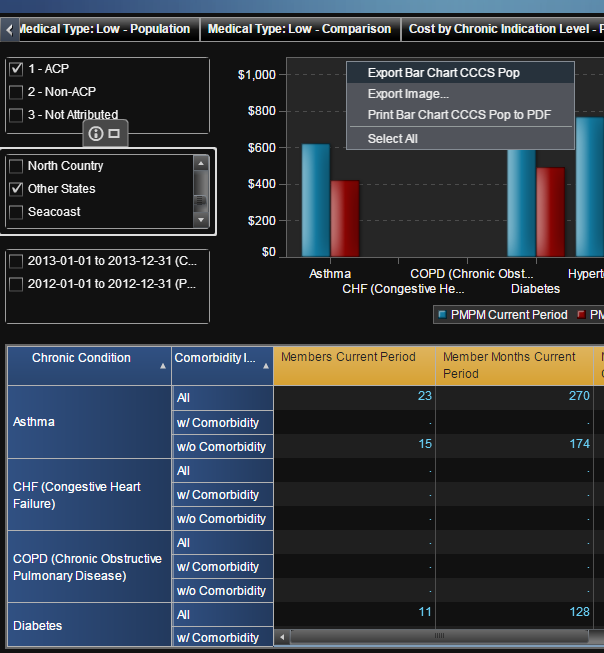Click PMPM Current Period legend swatch
604x653 pixels.
pos(442,314)
